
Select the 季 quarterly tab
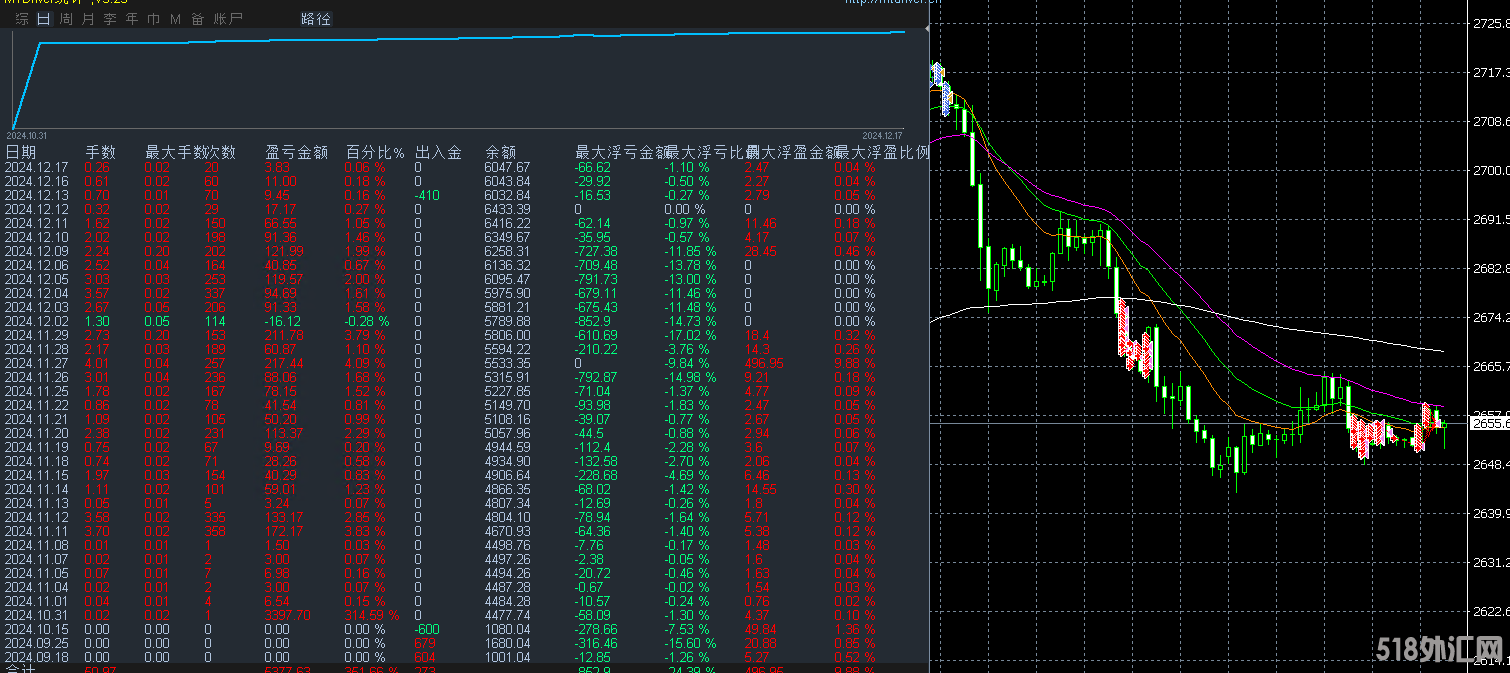[110, 19]
